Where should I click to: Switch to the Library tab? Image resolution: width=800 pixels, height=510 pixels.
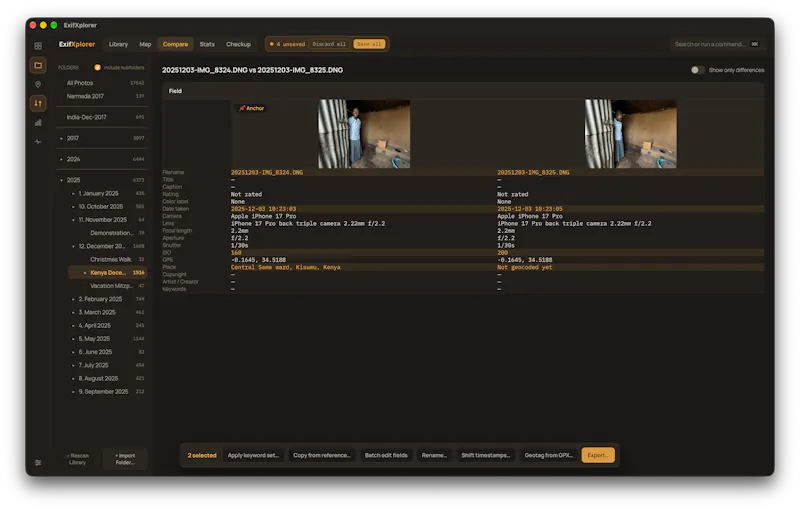118,44
